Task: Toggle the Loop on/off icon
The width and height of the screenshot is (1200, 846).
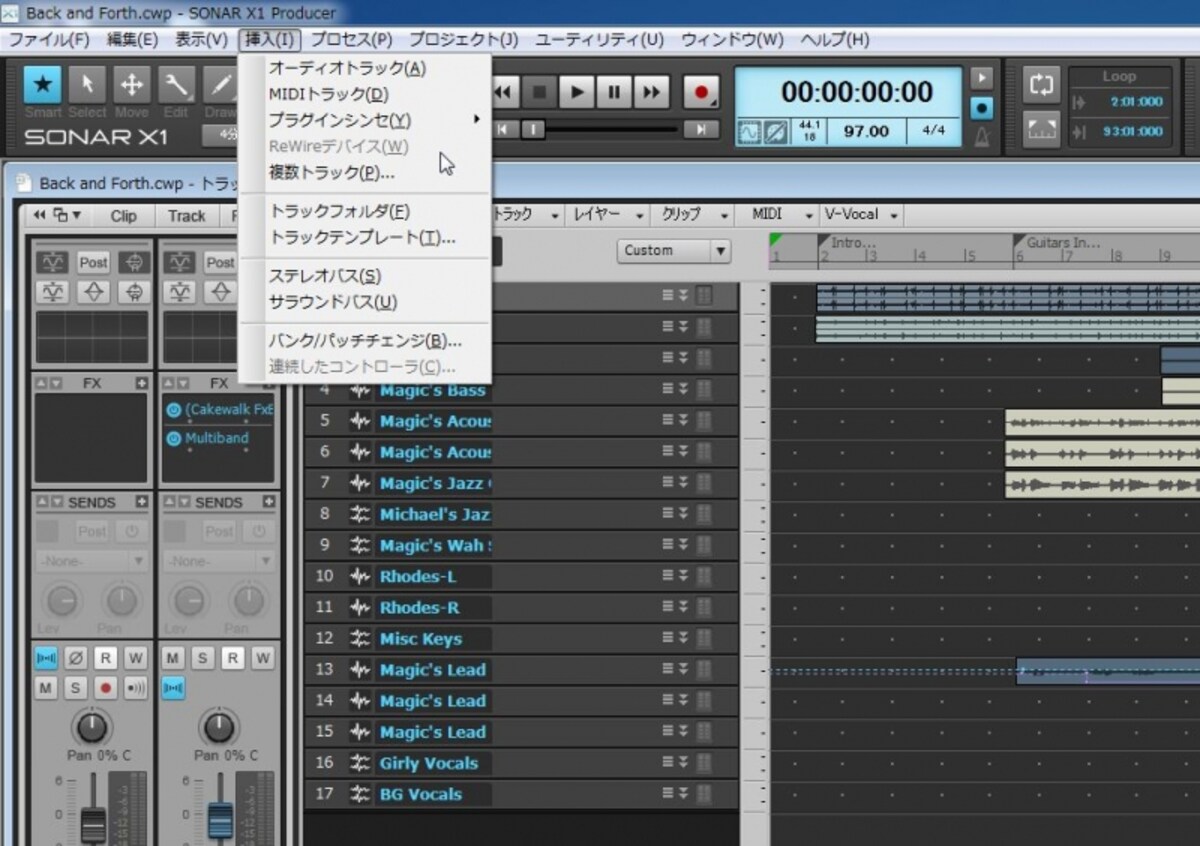Action: tap(1041, 85)
